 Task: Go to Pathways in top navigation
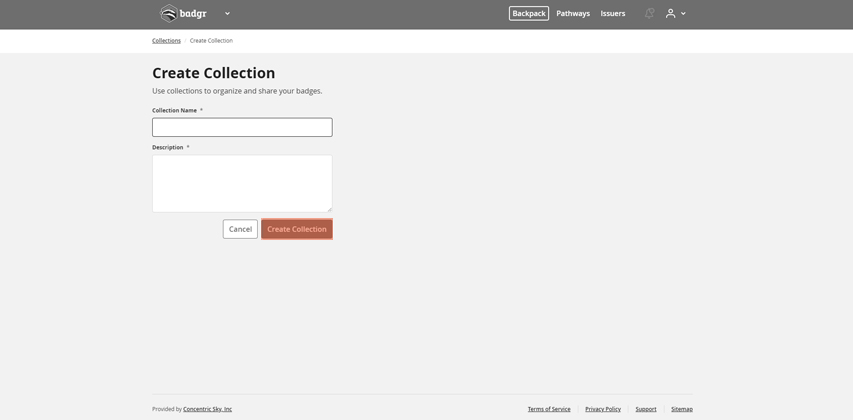point(573,14)
